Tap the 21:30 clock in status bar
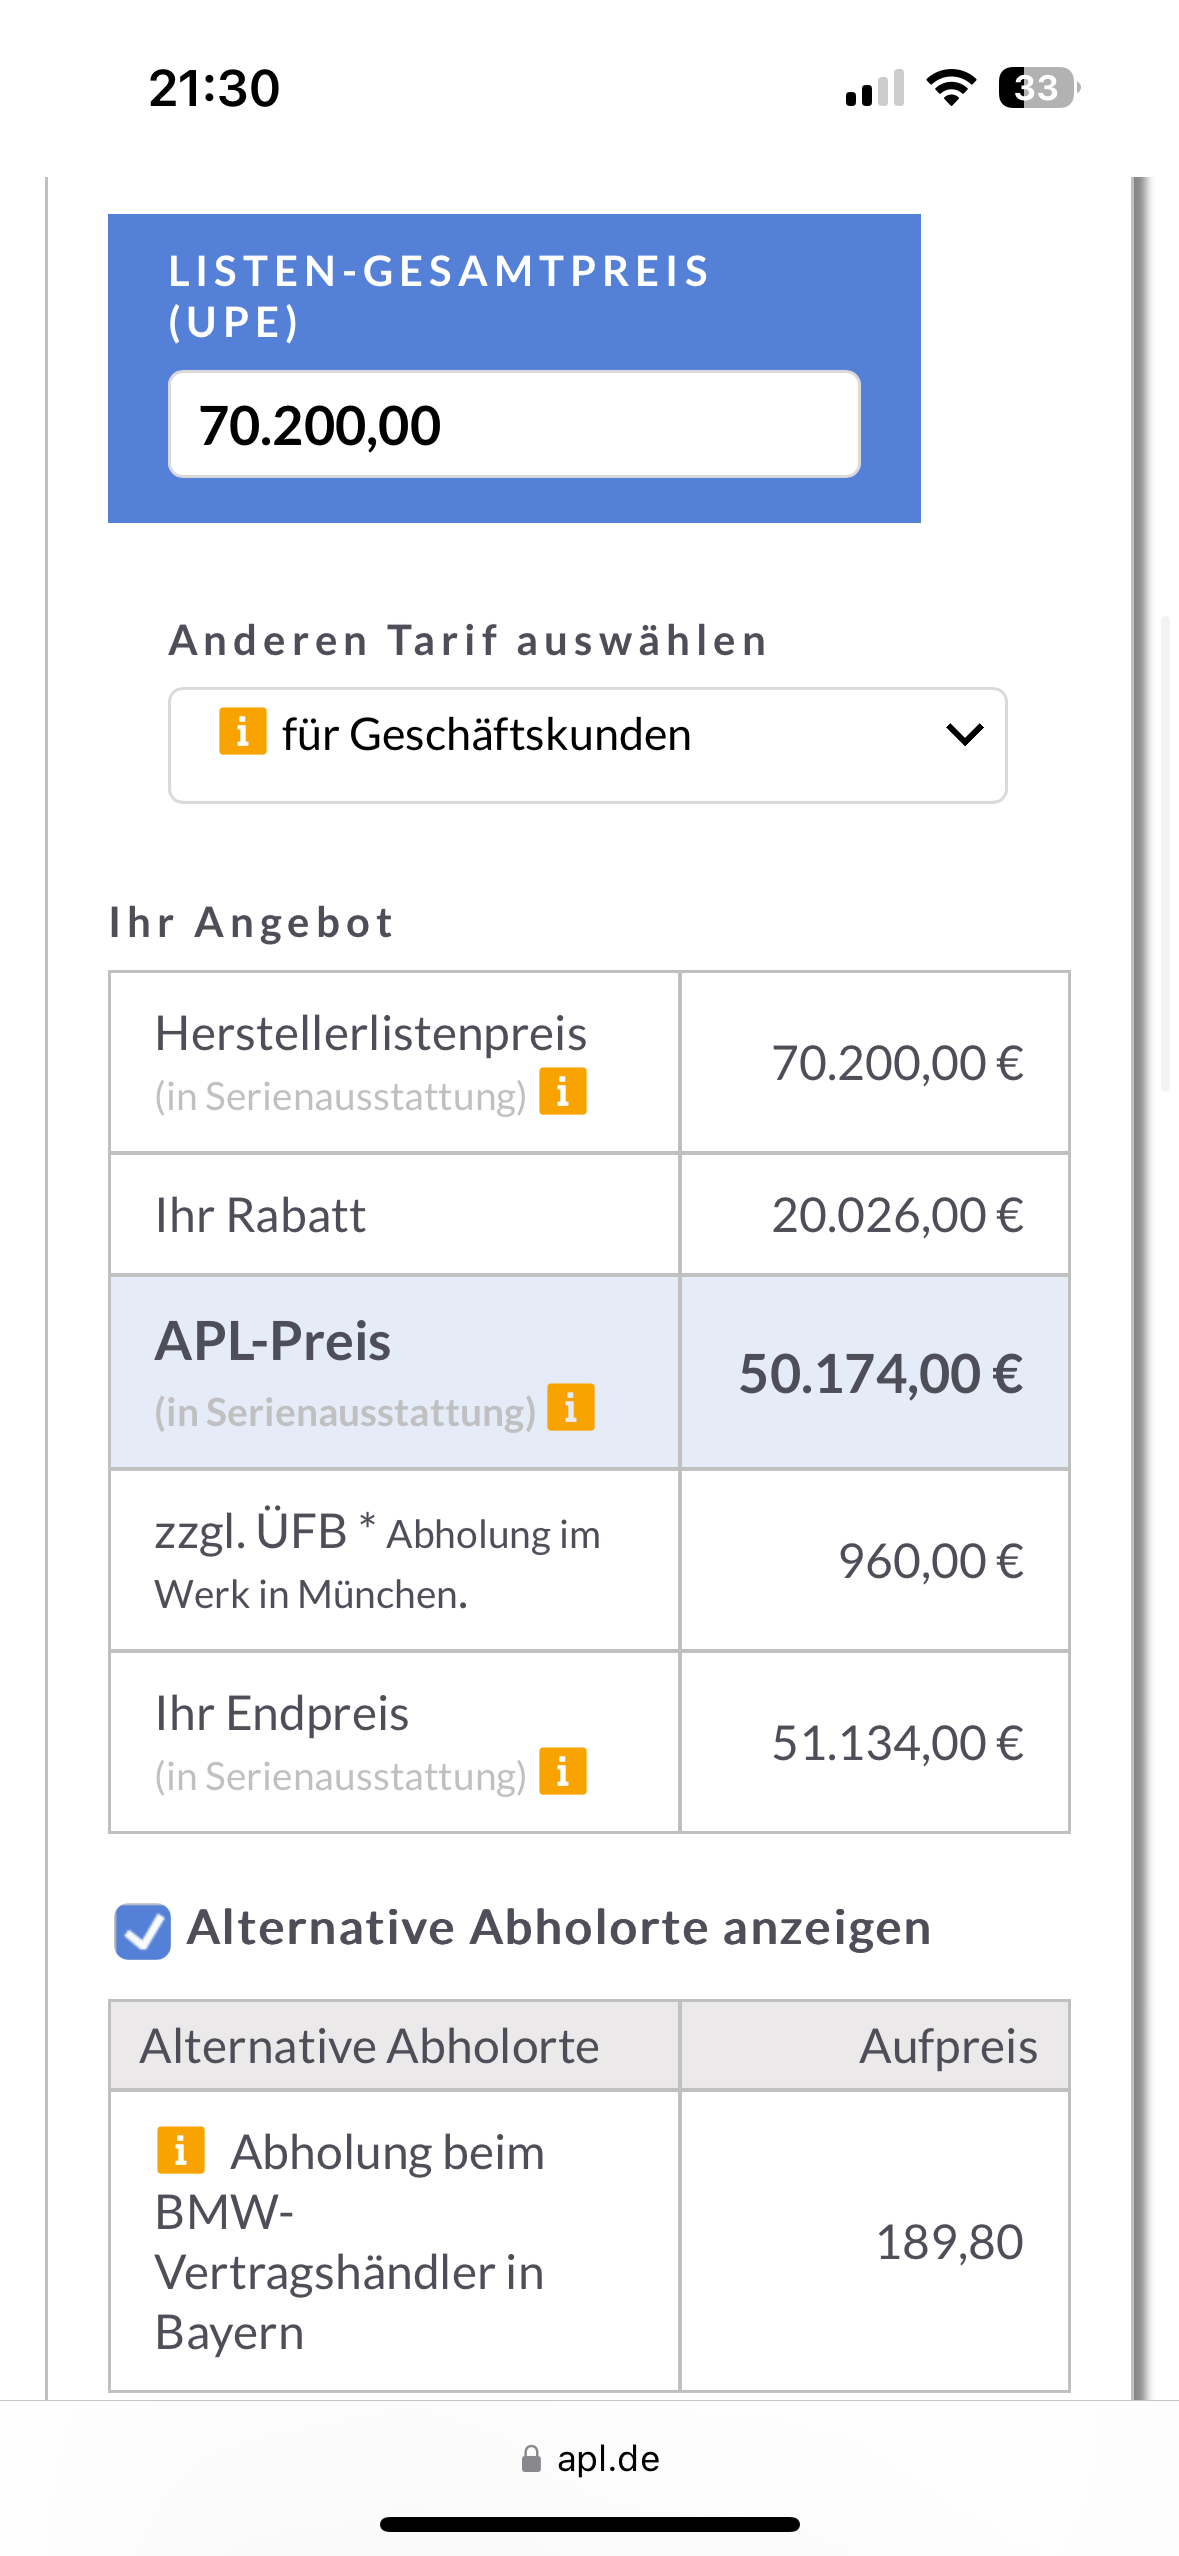 [x=214, y=88]
